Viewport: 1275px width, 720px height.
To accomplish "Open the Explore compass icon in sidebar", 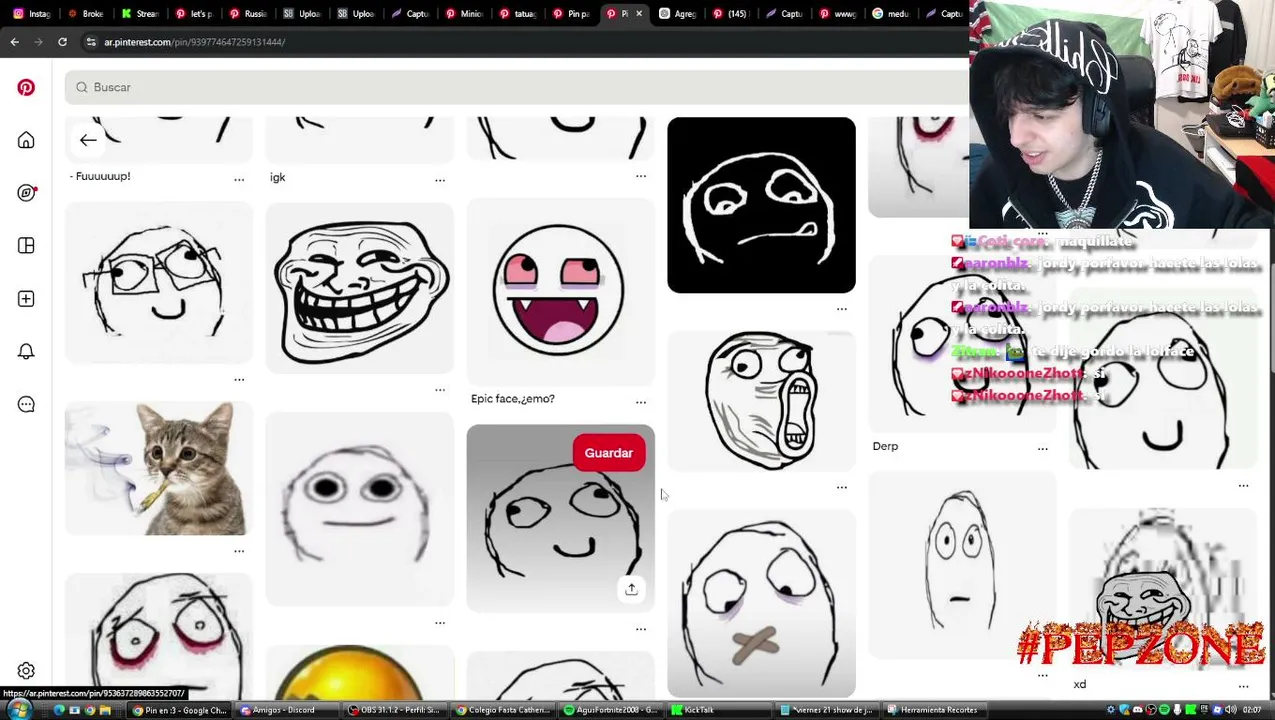I will [26, 193].
